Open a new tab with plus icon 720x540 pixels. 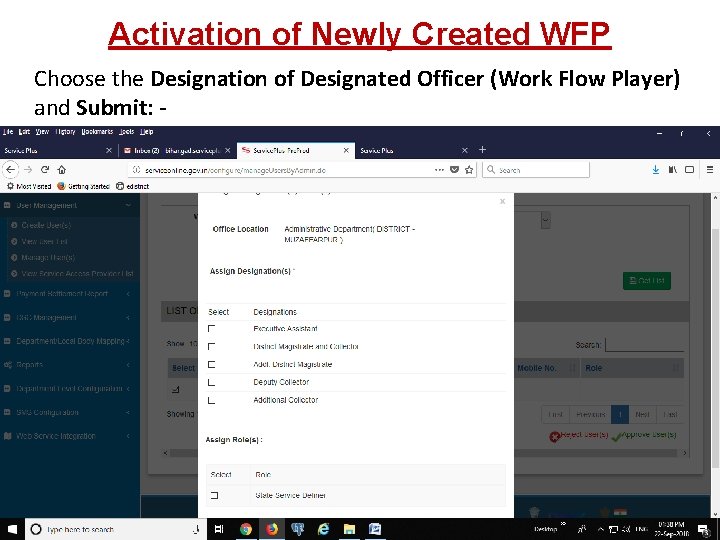(x=482, y=150)
